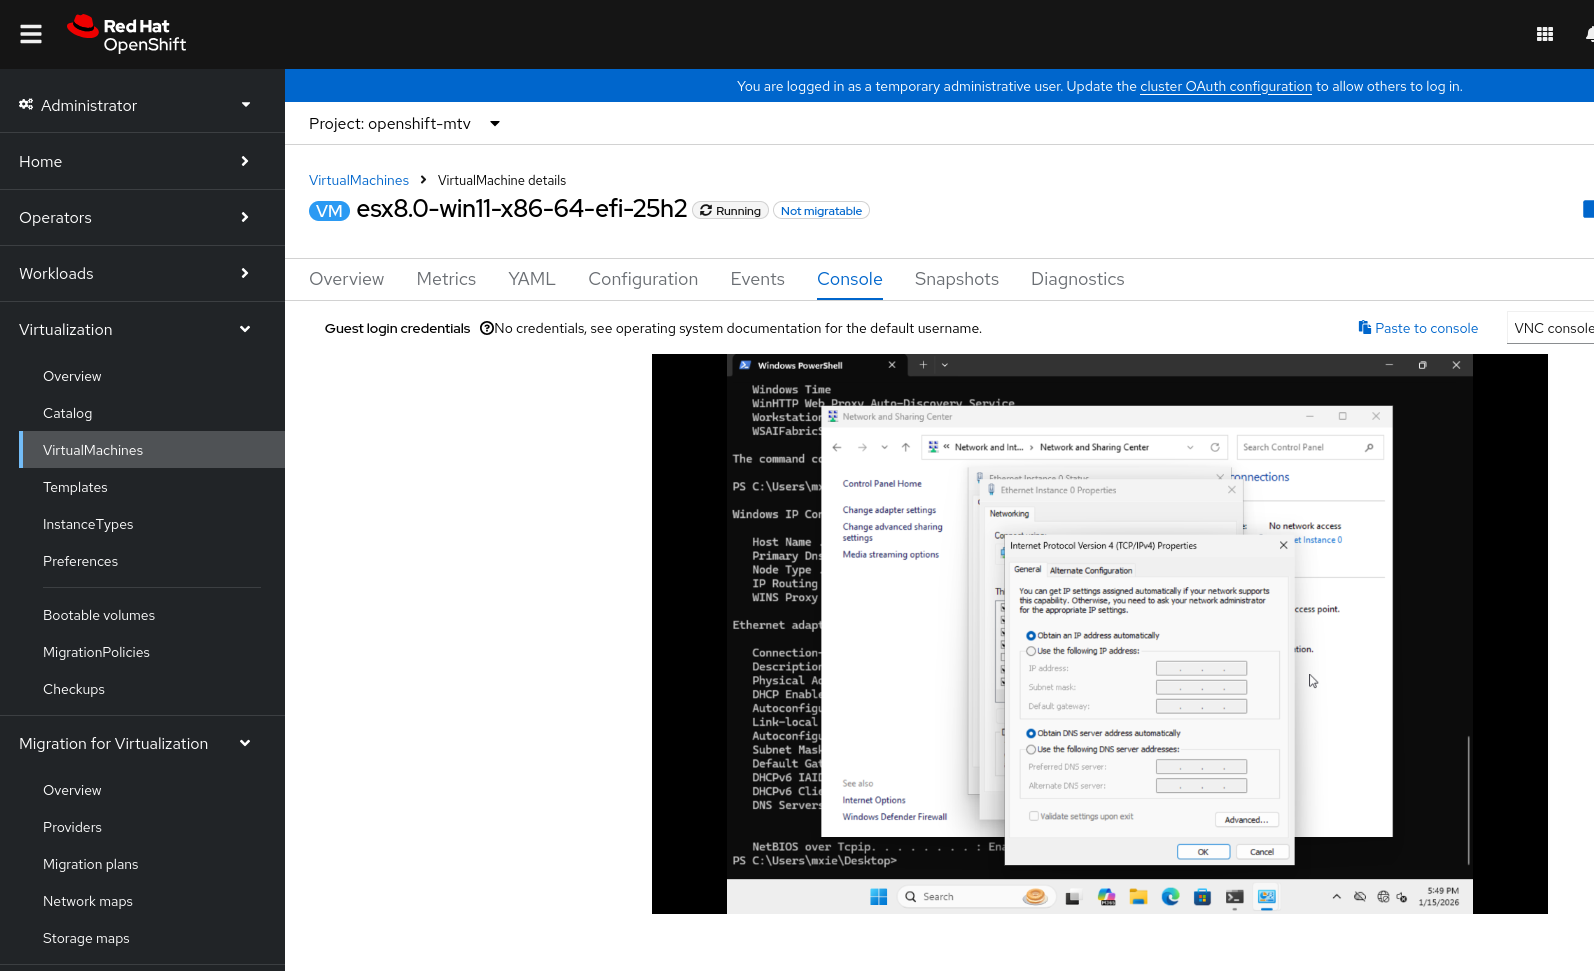Click the address bar history dropdown arrow

(x=1190, y=448)
